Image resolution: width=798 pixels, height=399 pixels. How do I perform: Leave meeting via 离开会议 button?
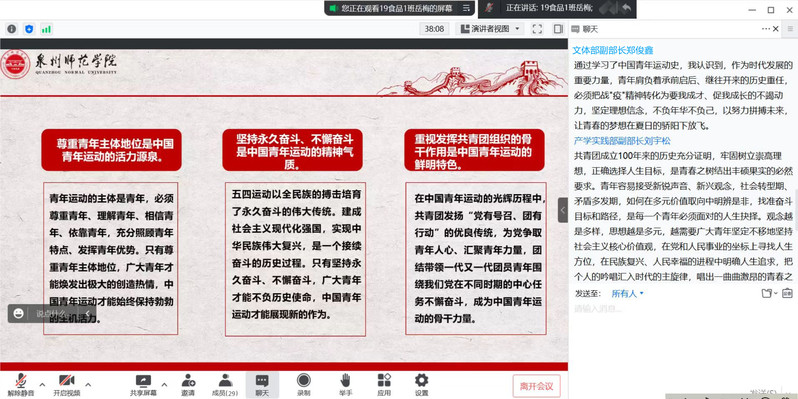[536, 386]
